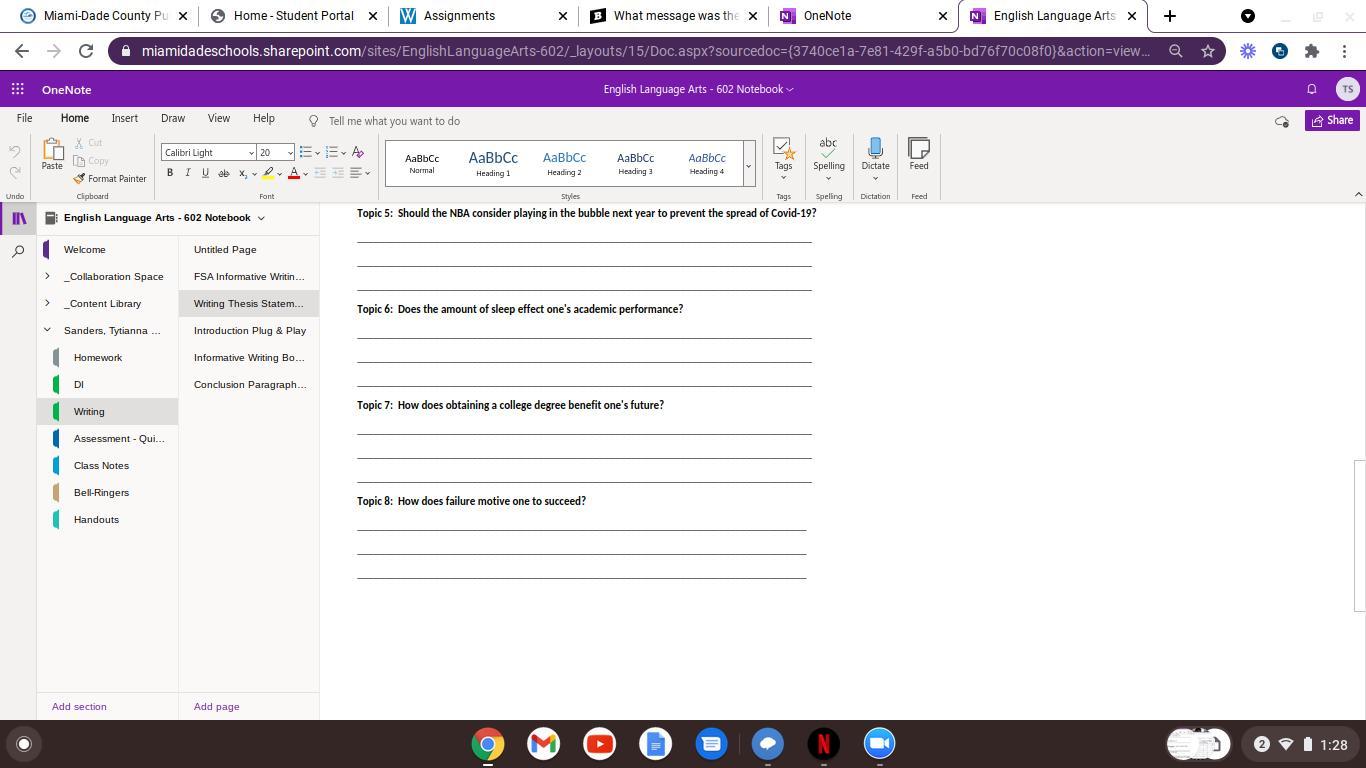
Task: Expand the Styles gallery dropdown
Action: [x=748, y=166]
